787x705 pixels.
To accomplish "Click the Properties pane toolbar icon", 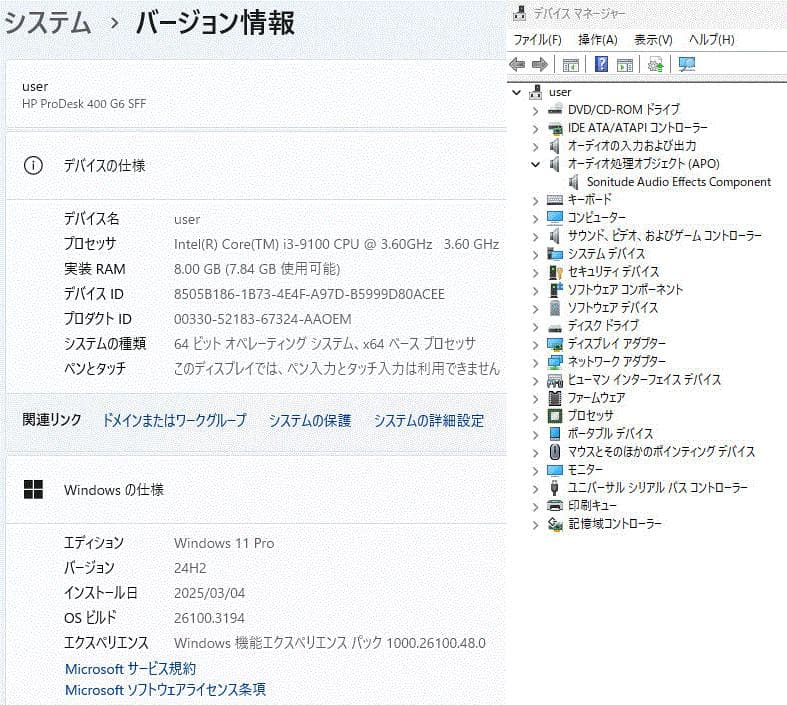I will [625, 65].
